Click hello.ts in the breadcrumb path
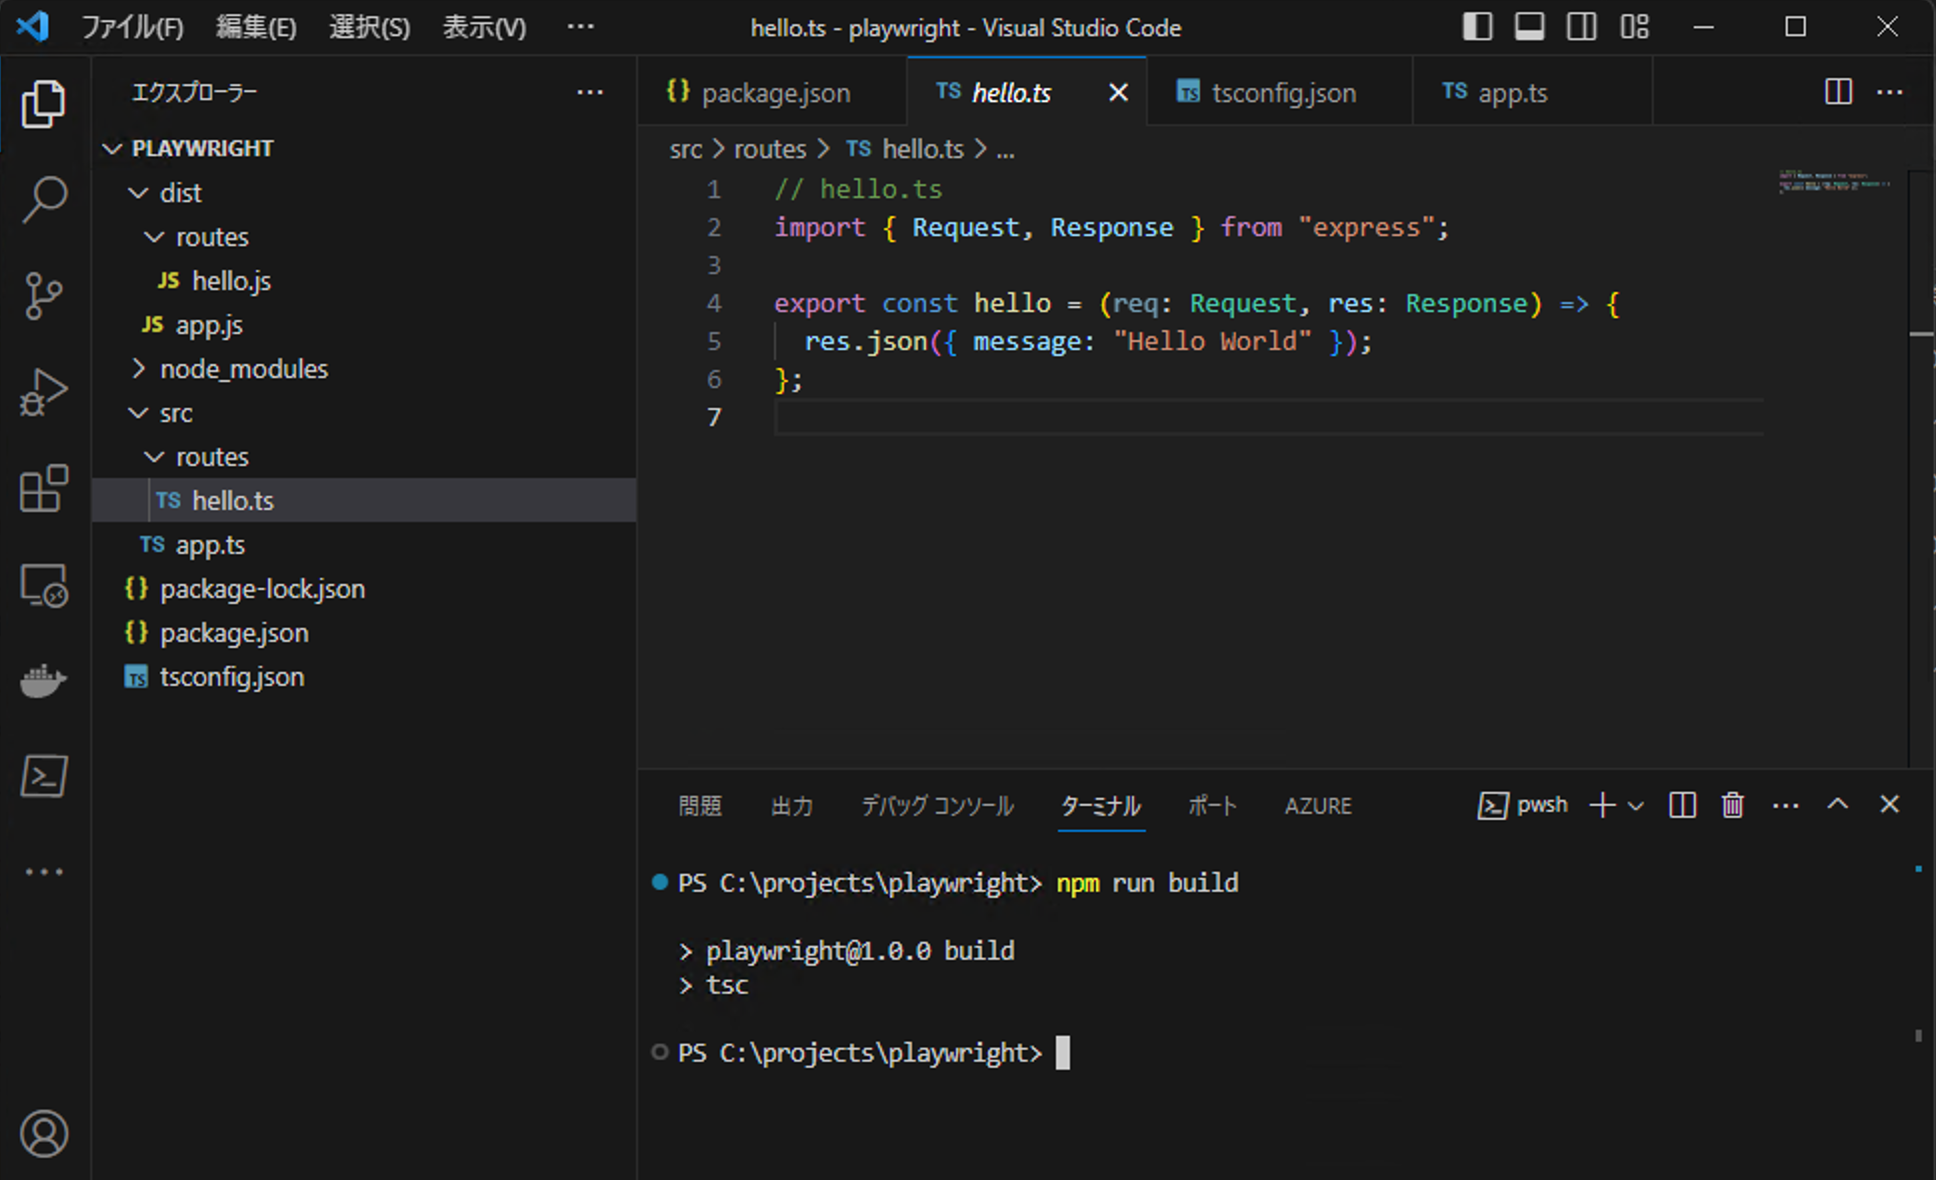This screenshot has height=1180, width=1936. coord(906,149)
